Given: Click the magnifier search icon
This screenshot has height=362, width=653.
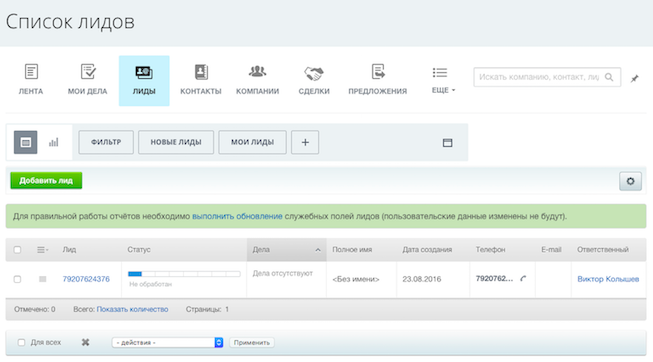Looking at the screenshot, I should (609, 77).
